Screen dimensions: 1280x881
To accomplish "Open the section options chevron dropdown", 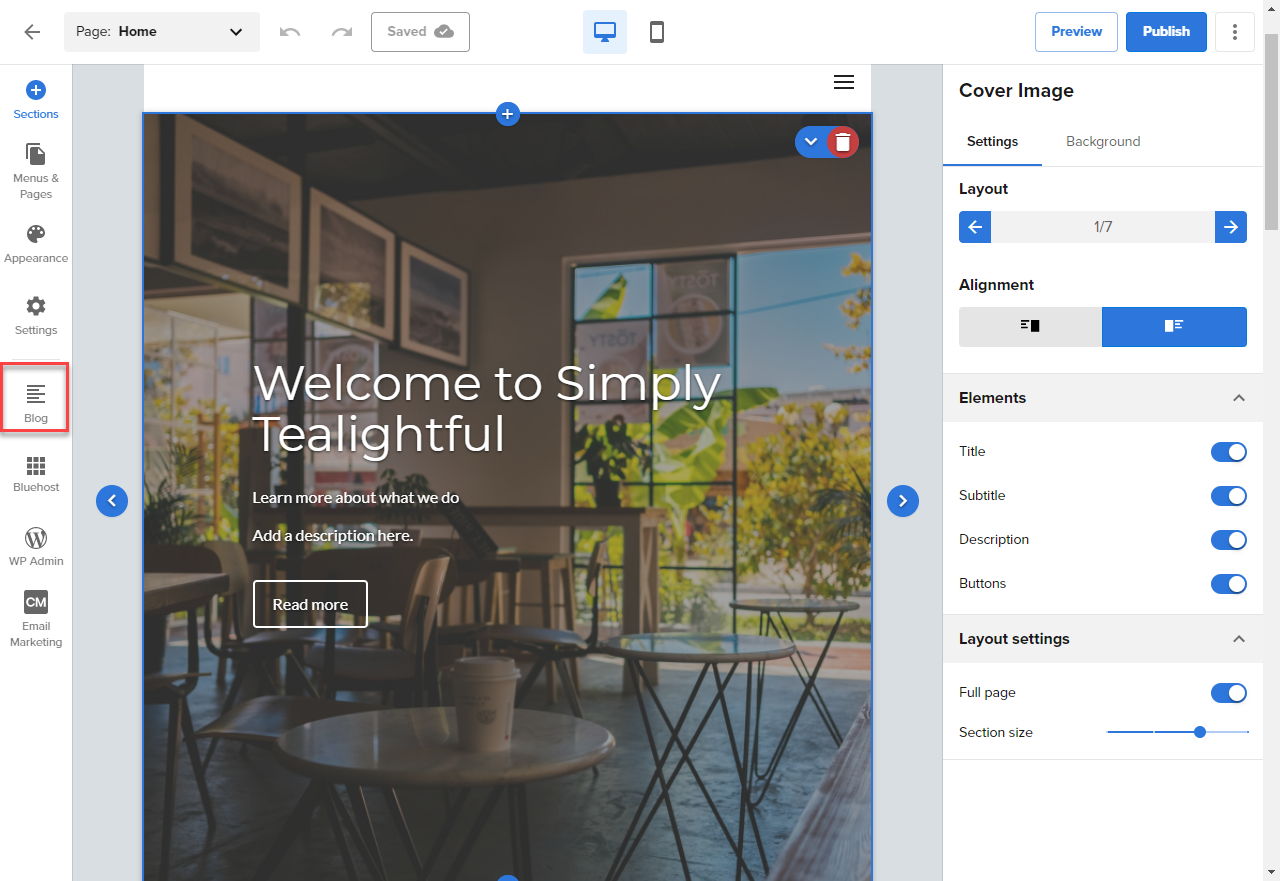I will click(811, 142).
